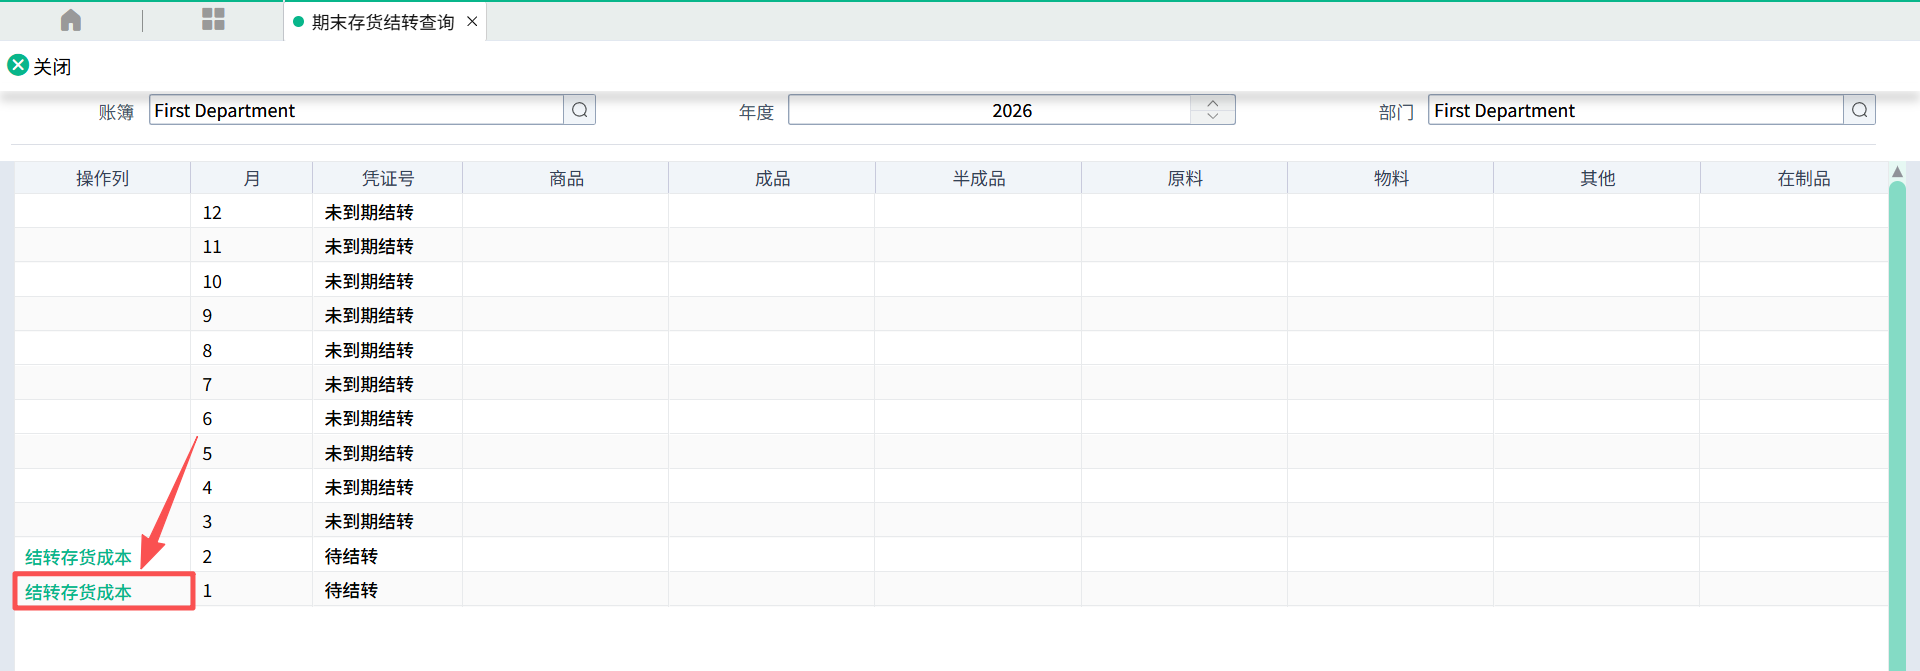This screenshot has height=671, width=1920.
Task: Go to the home icon tab
Action: pos(71,21)
